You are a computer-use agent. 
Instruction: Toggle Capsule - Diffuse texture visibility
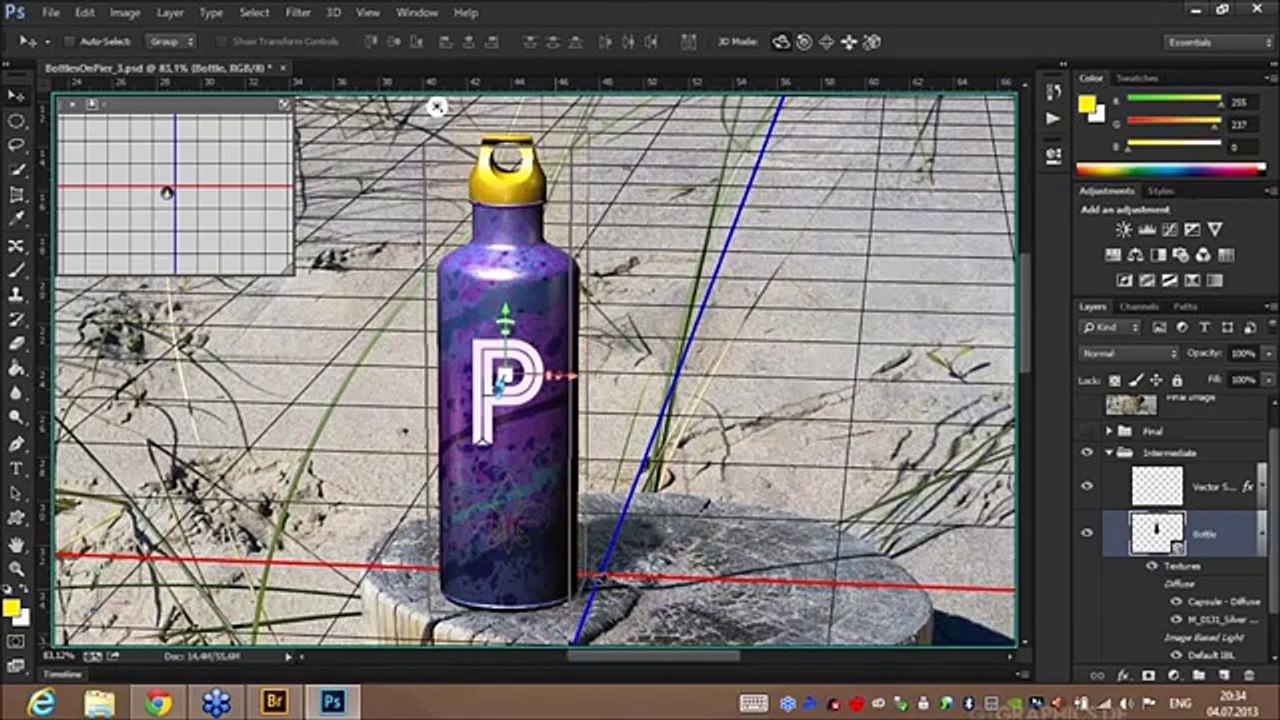pos(1177,602)
